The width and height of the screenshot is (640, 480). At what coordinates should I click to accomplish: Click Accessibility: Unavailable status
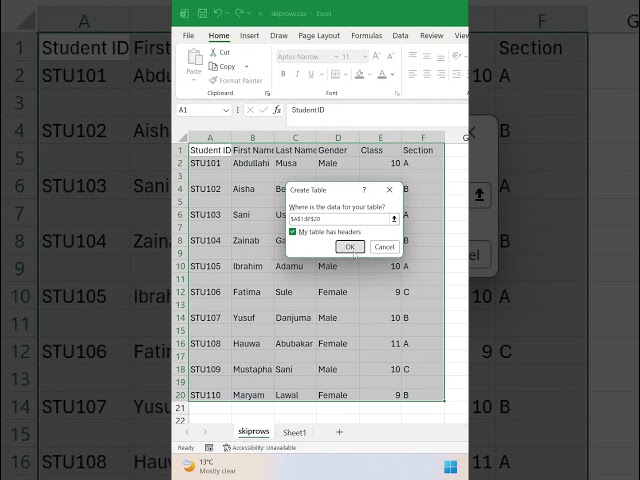[260, 448]
